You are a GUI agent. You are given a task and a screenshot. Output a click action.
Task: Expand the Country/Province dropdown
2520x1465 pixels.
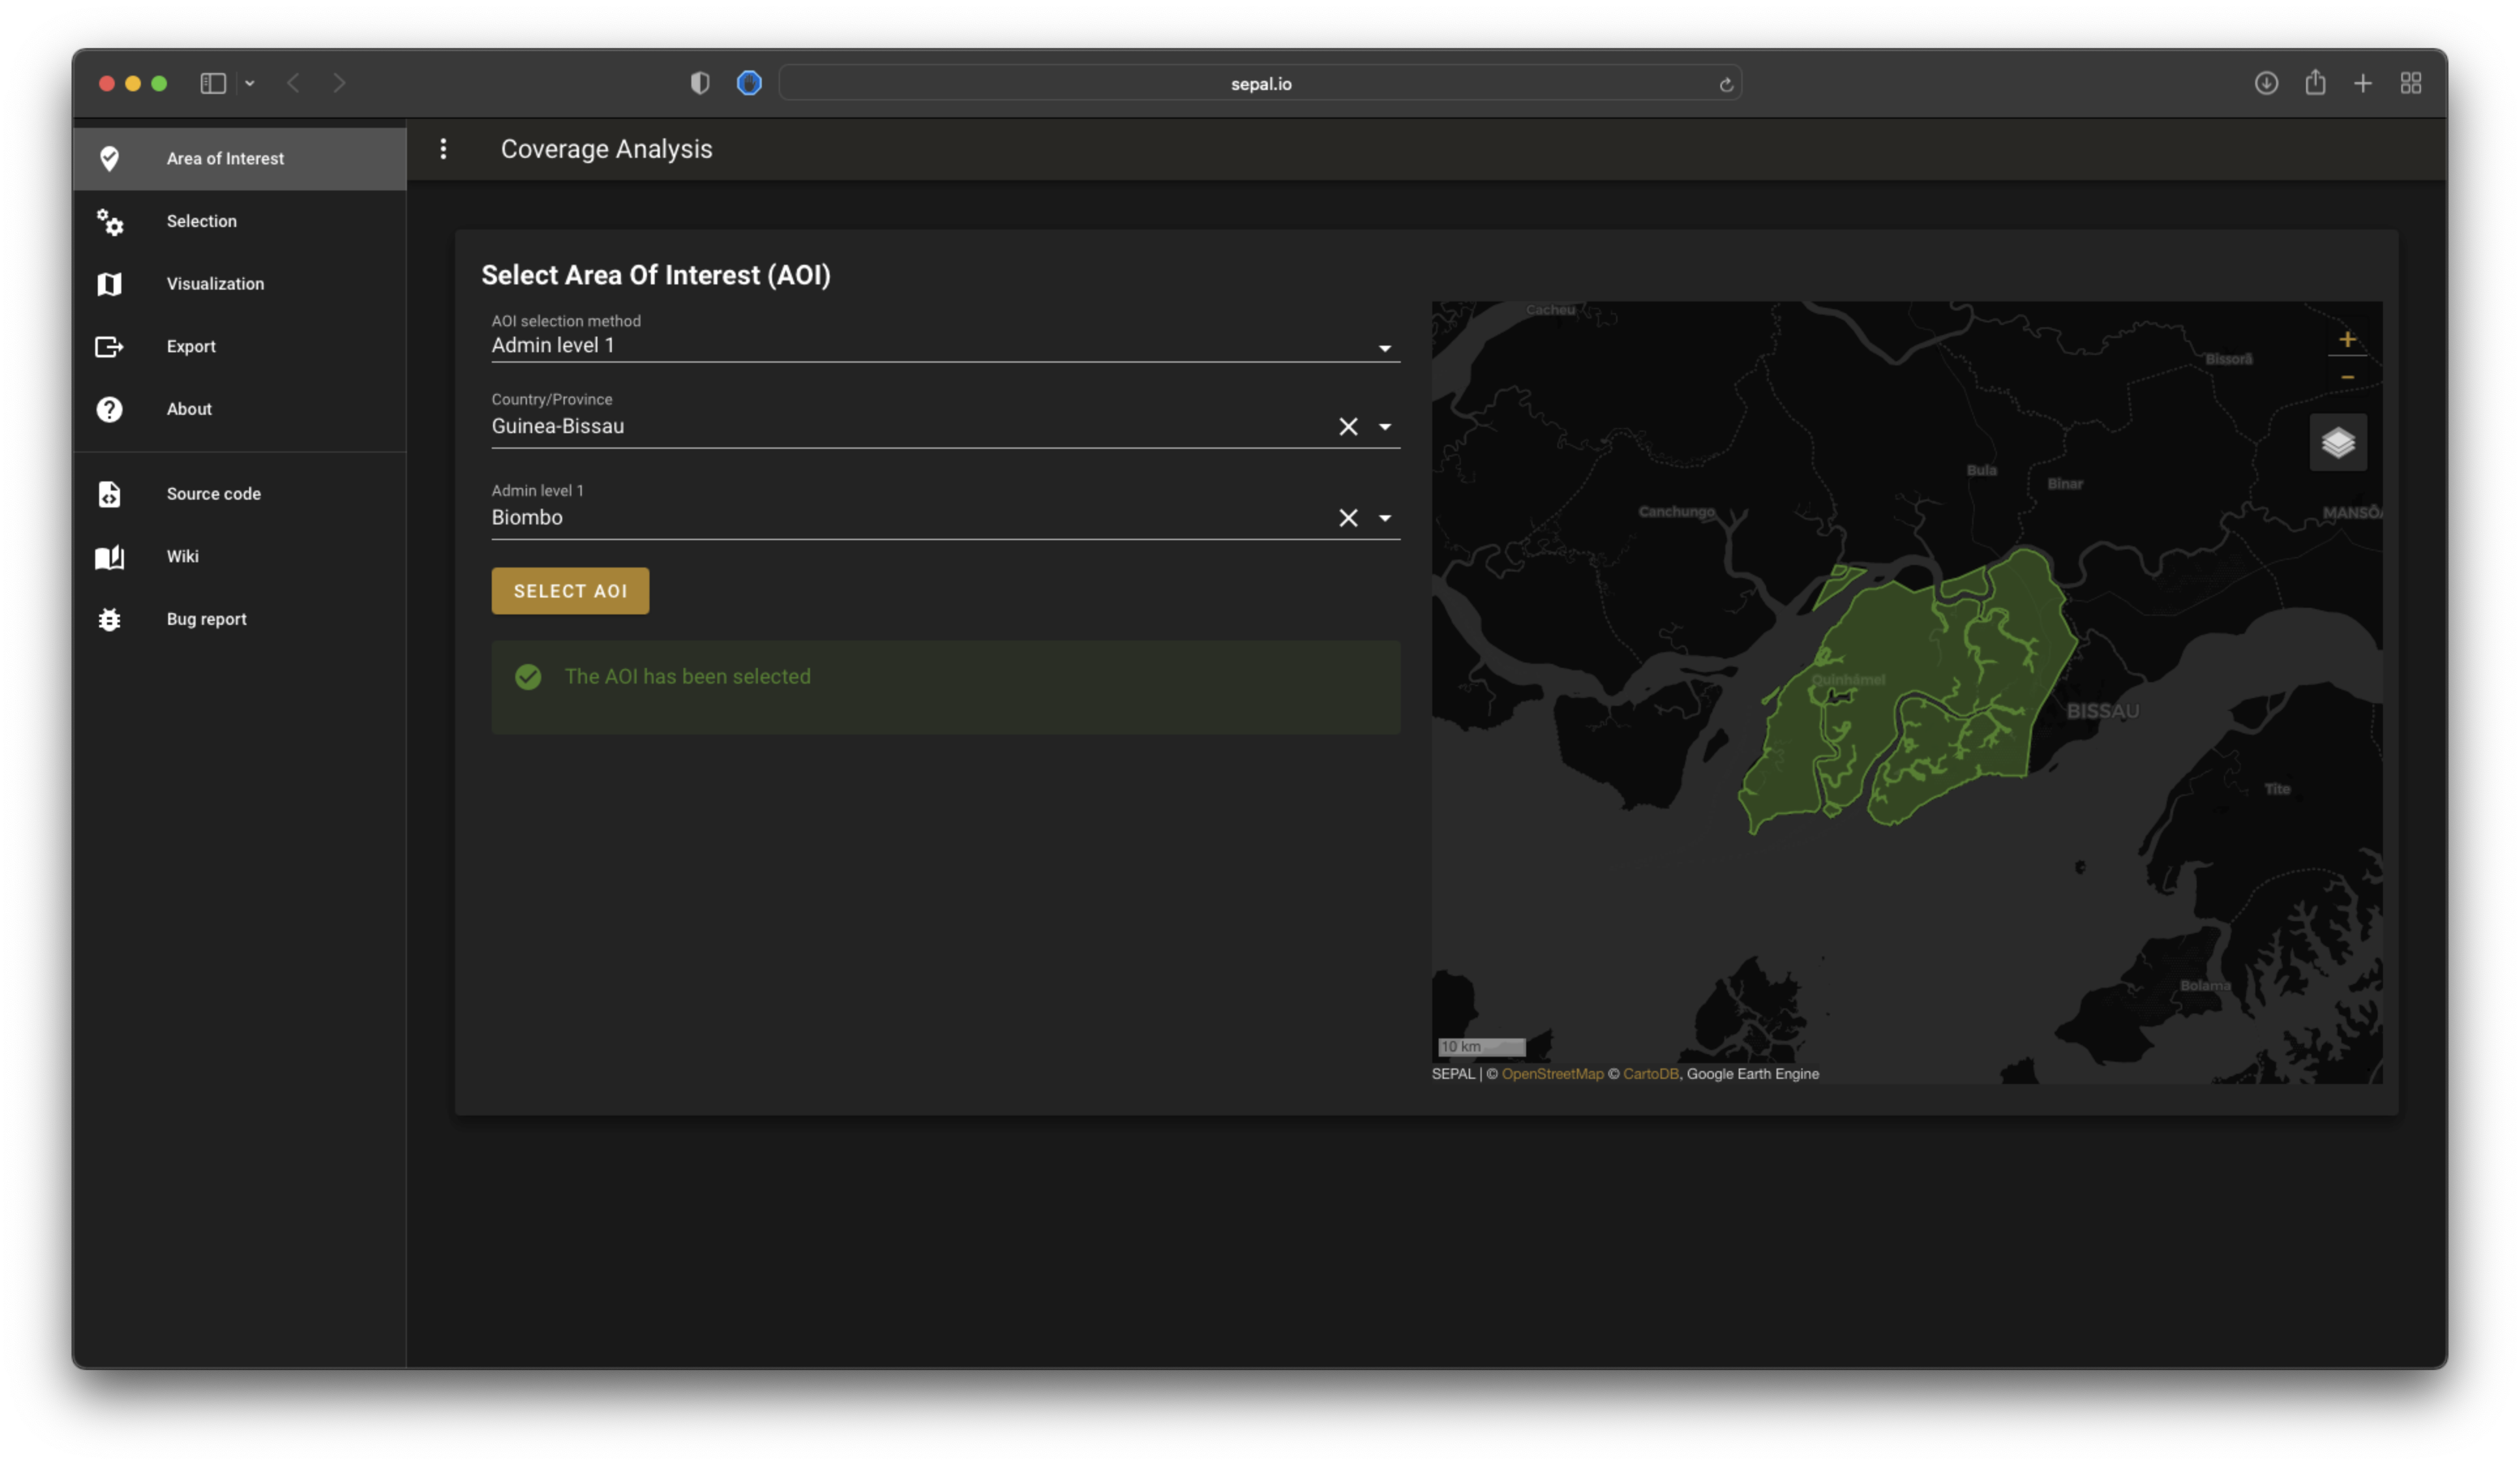pos(1384,427)
